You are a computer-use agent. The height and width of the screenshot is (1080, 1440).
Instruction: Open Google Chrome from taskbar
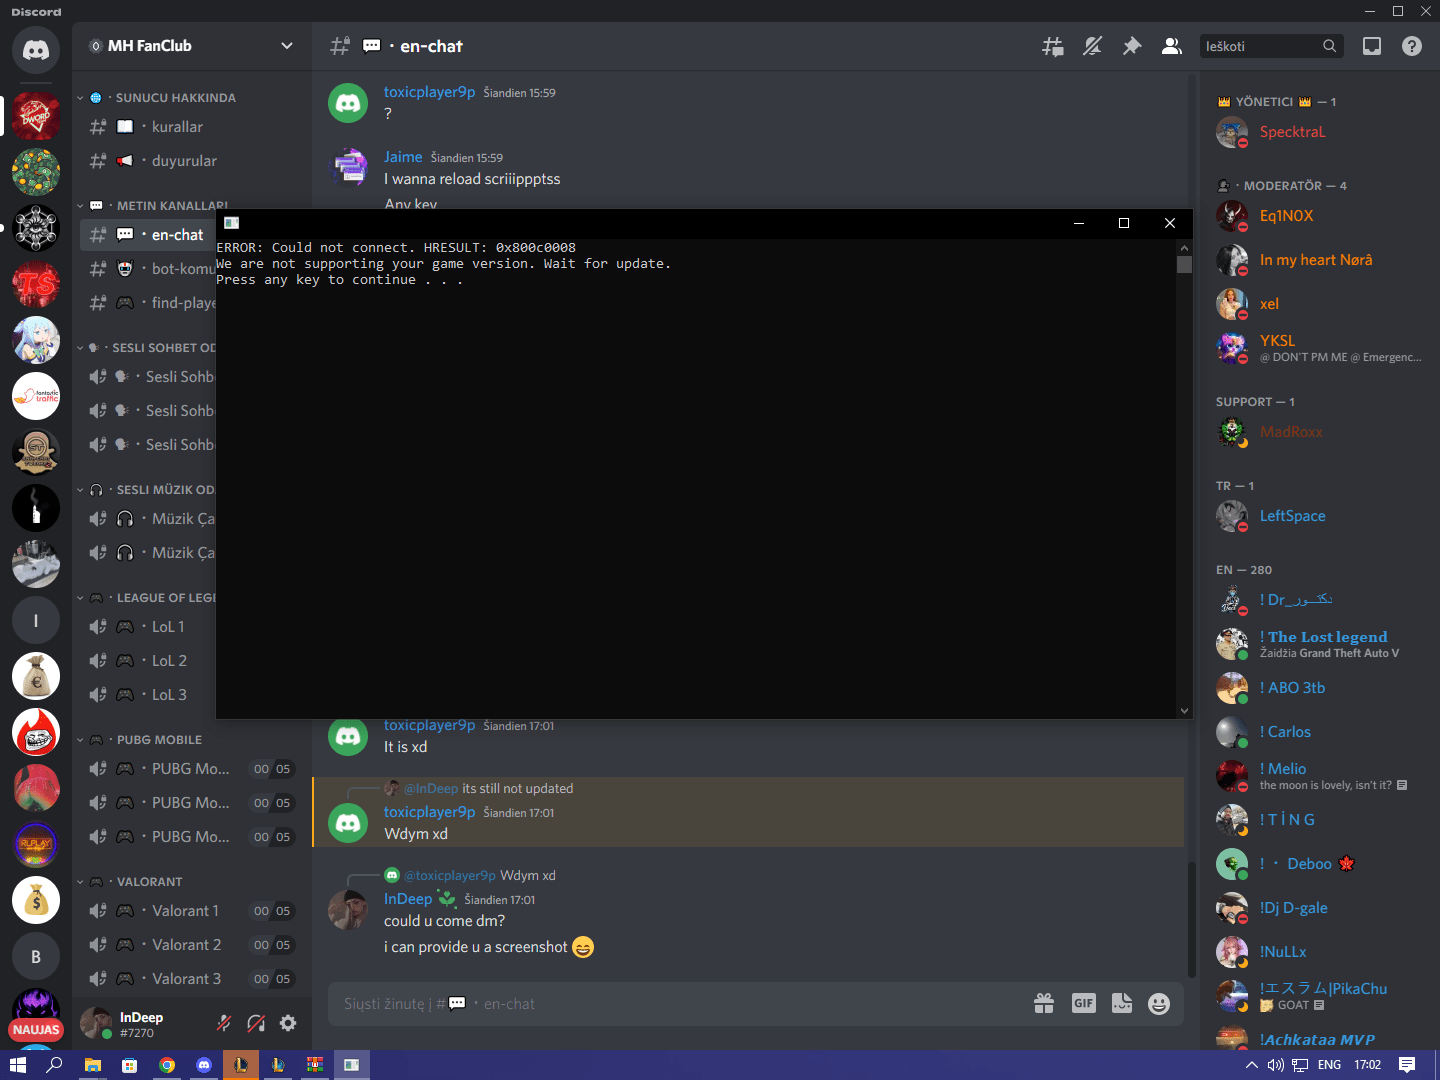click(x=167, y=1065)
